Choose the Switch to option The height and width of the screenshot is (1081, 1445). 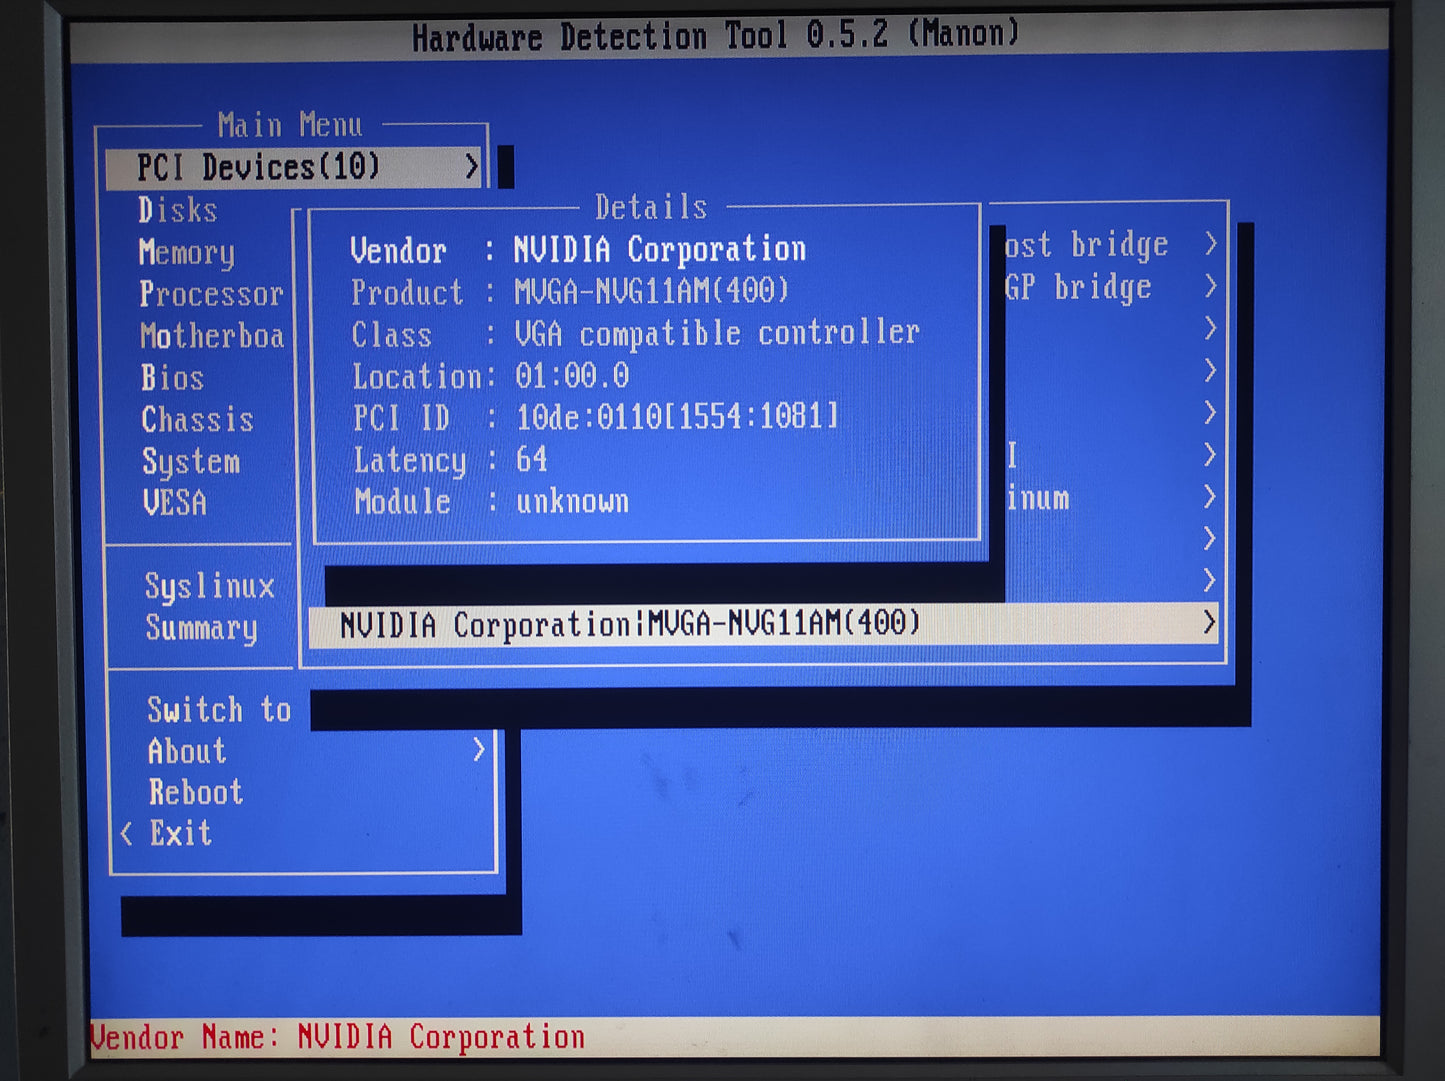tap(218, 709)
